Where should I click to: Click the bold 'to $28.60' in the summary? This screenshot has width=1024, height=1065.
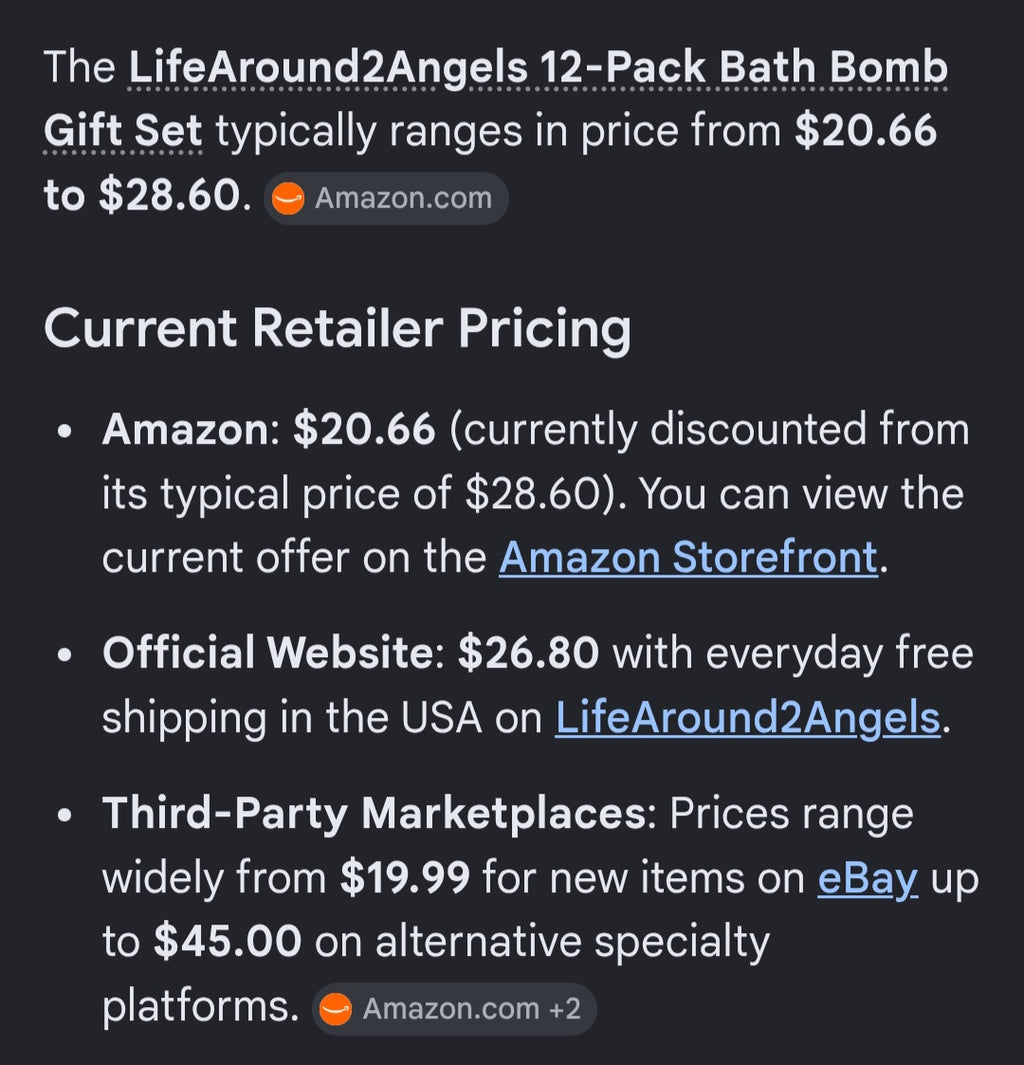(143, 196)
